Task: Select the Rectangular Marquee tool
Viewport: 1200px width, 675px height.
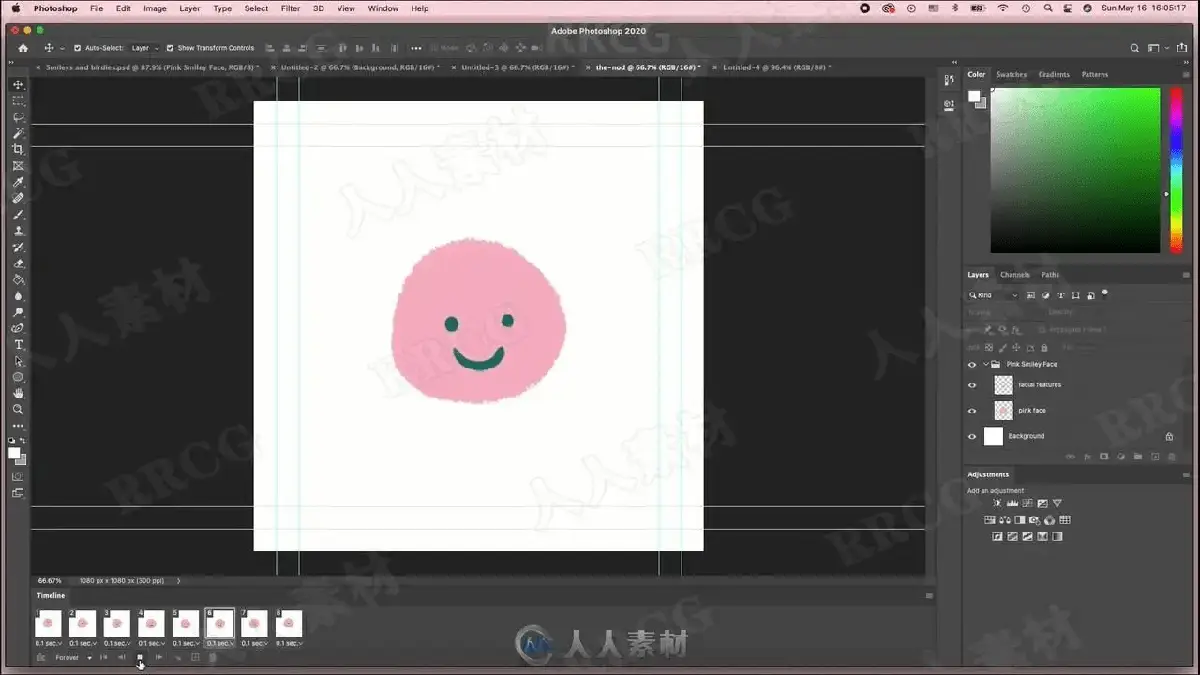Action: click(18, 101)
